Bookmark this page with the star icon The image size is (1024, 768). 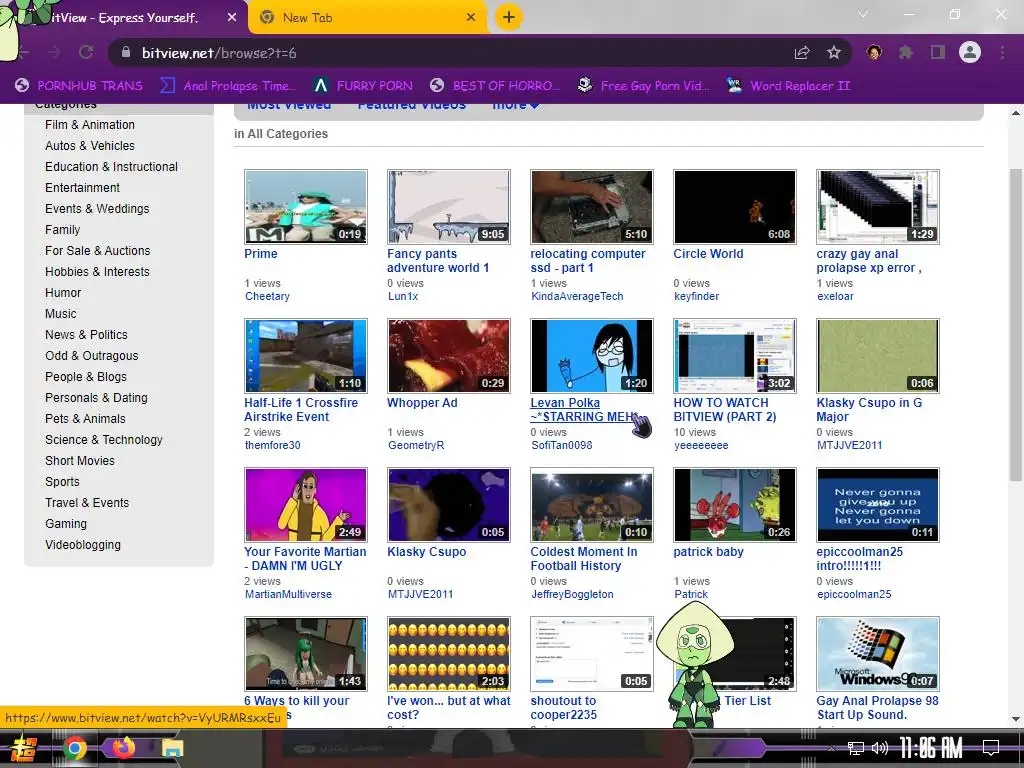coord(833,53)
